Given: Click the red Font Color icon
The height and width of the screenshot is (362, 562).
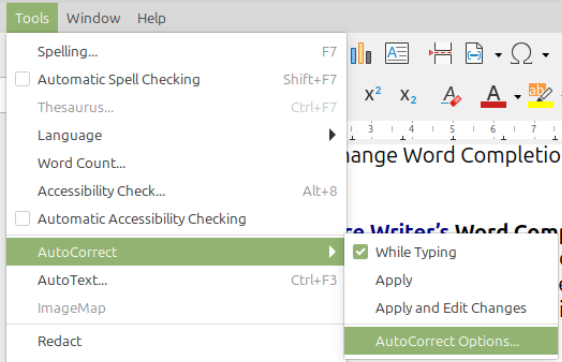Looking at the screenshot, I should [x=493, y=96].
